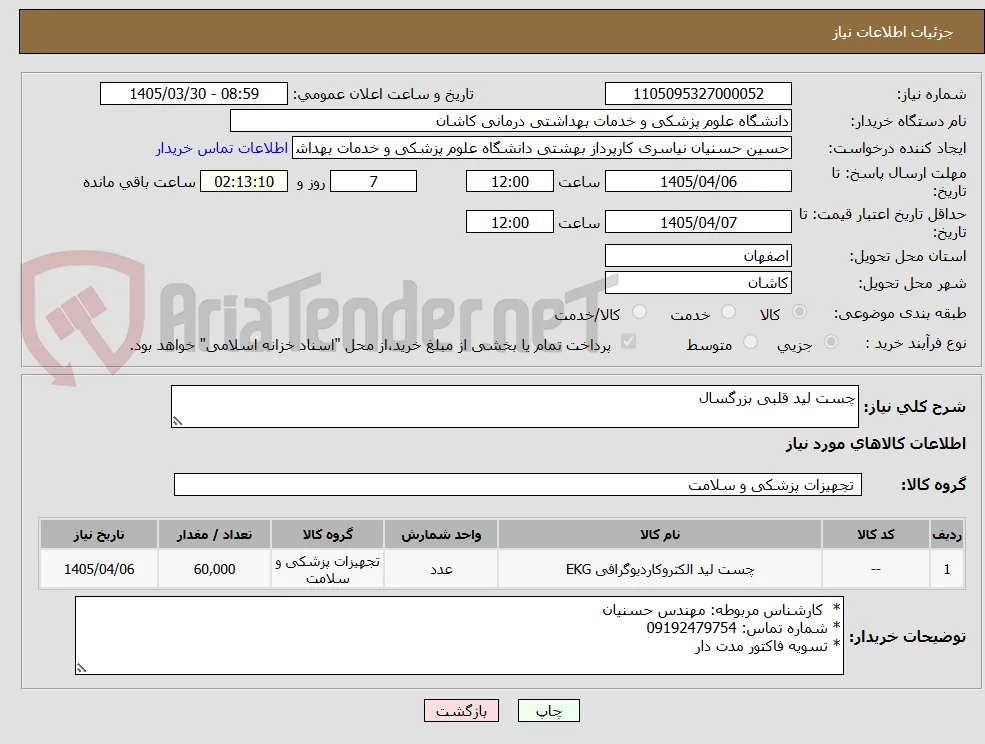Click the need number field 1105095327000052
The width and height of the screenshot is (985, 744).
pos(698,94)
